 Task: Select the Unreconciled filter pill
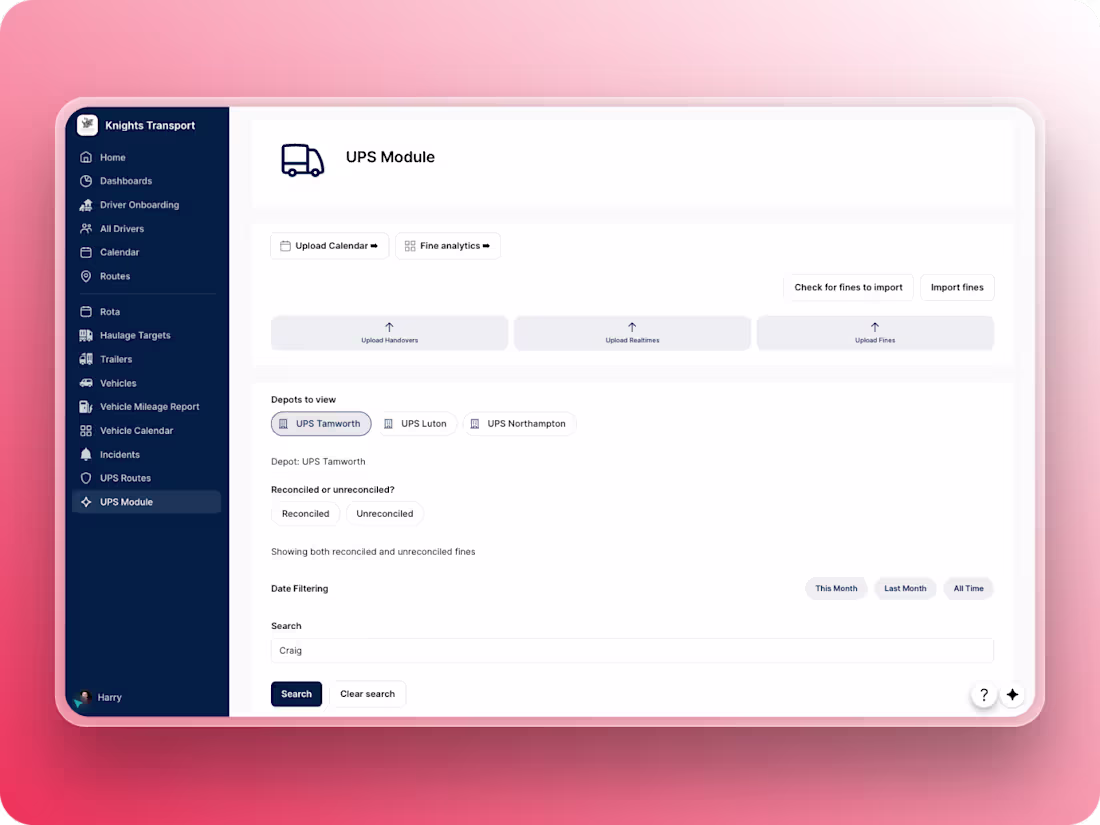[x=384, y=513]
